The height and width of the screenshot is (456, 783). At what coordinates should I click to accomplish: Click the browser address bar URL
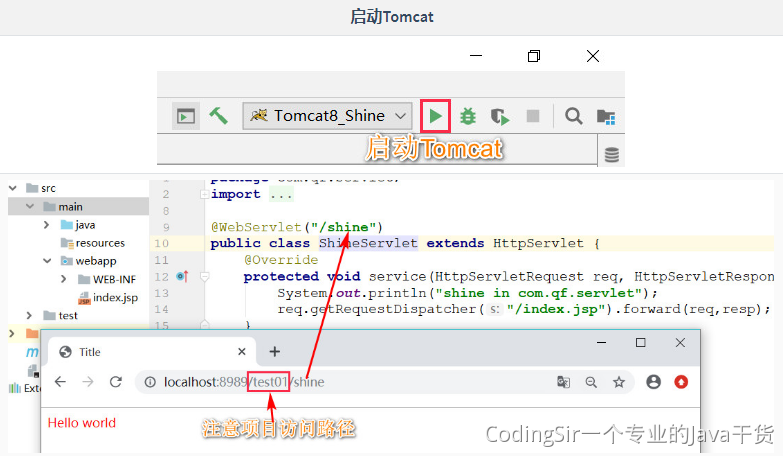click(244, 382)
